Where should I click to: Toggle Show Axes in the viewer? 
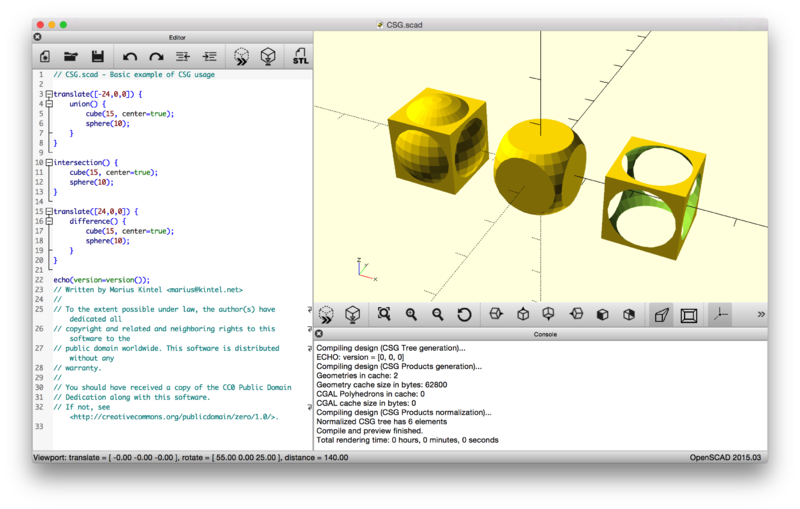point(720,315)
